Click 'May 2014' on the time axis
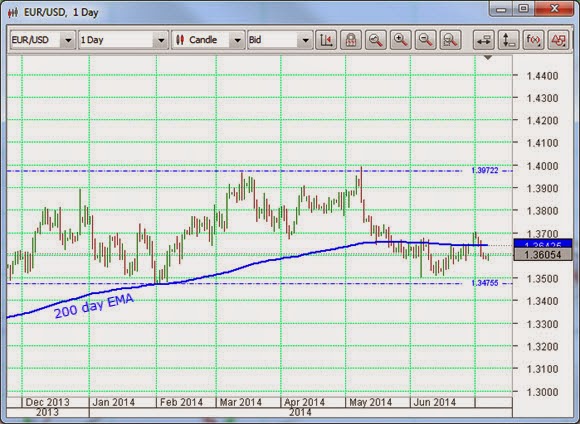The image size is (580, 424). point(370,402)
